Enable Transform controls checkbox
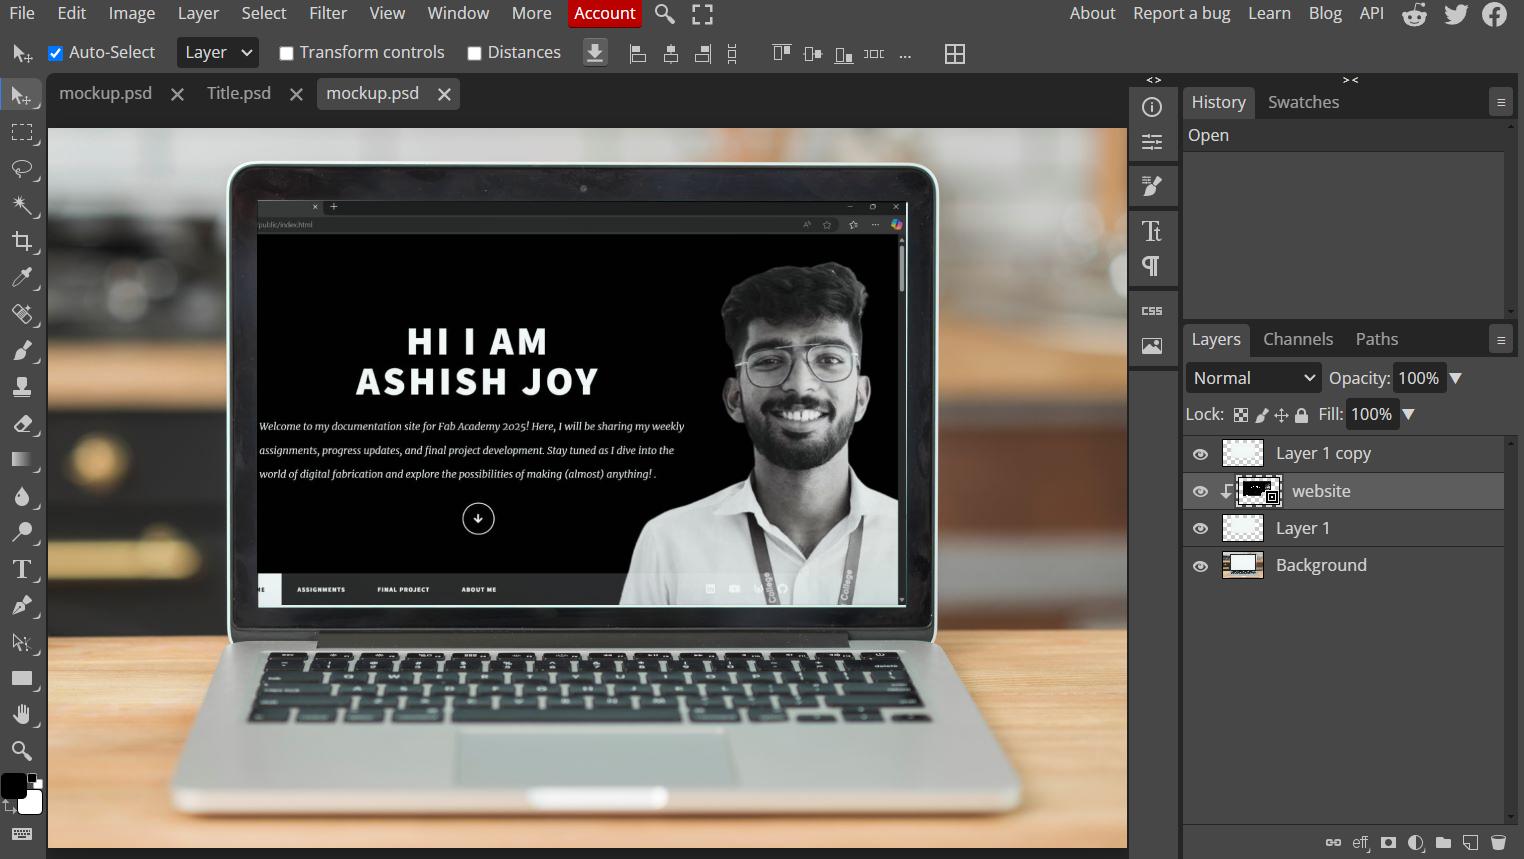1524x859 pixels. (x=286, y=53)
